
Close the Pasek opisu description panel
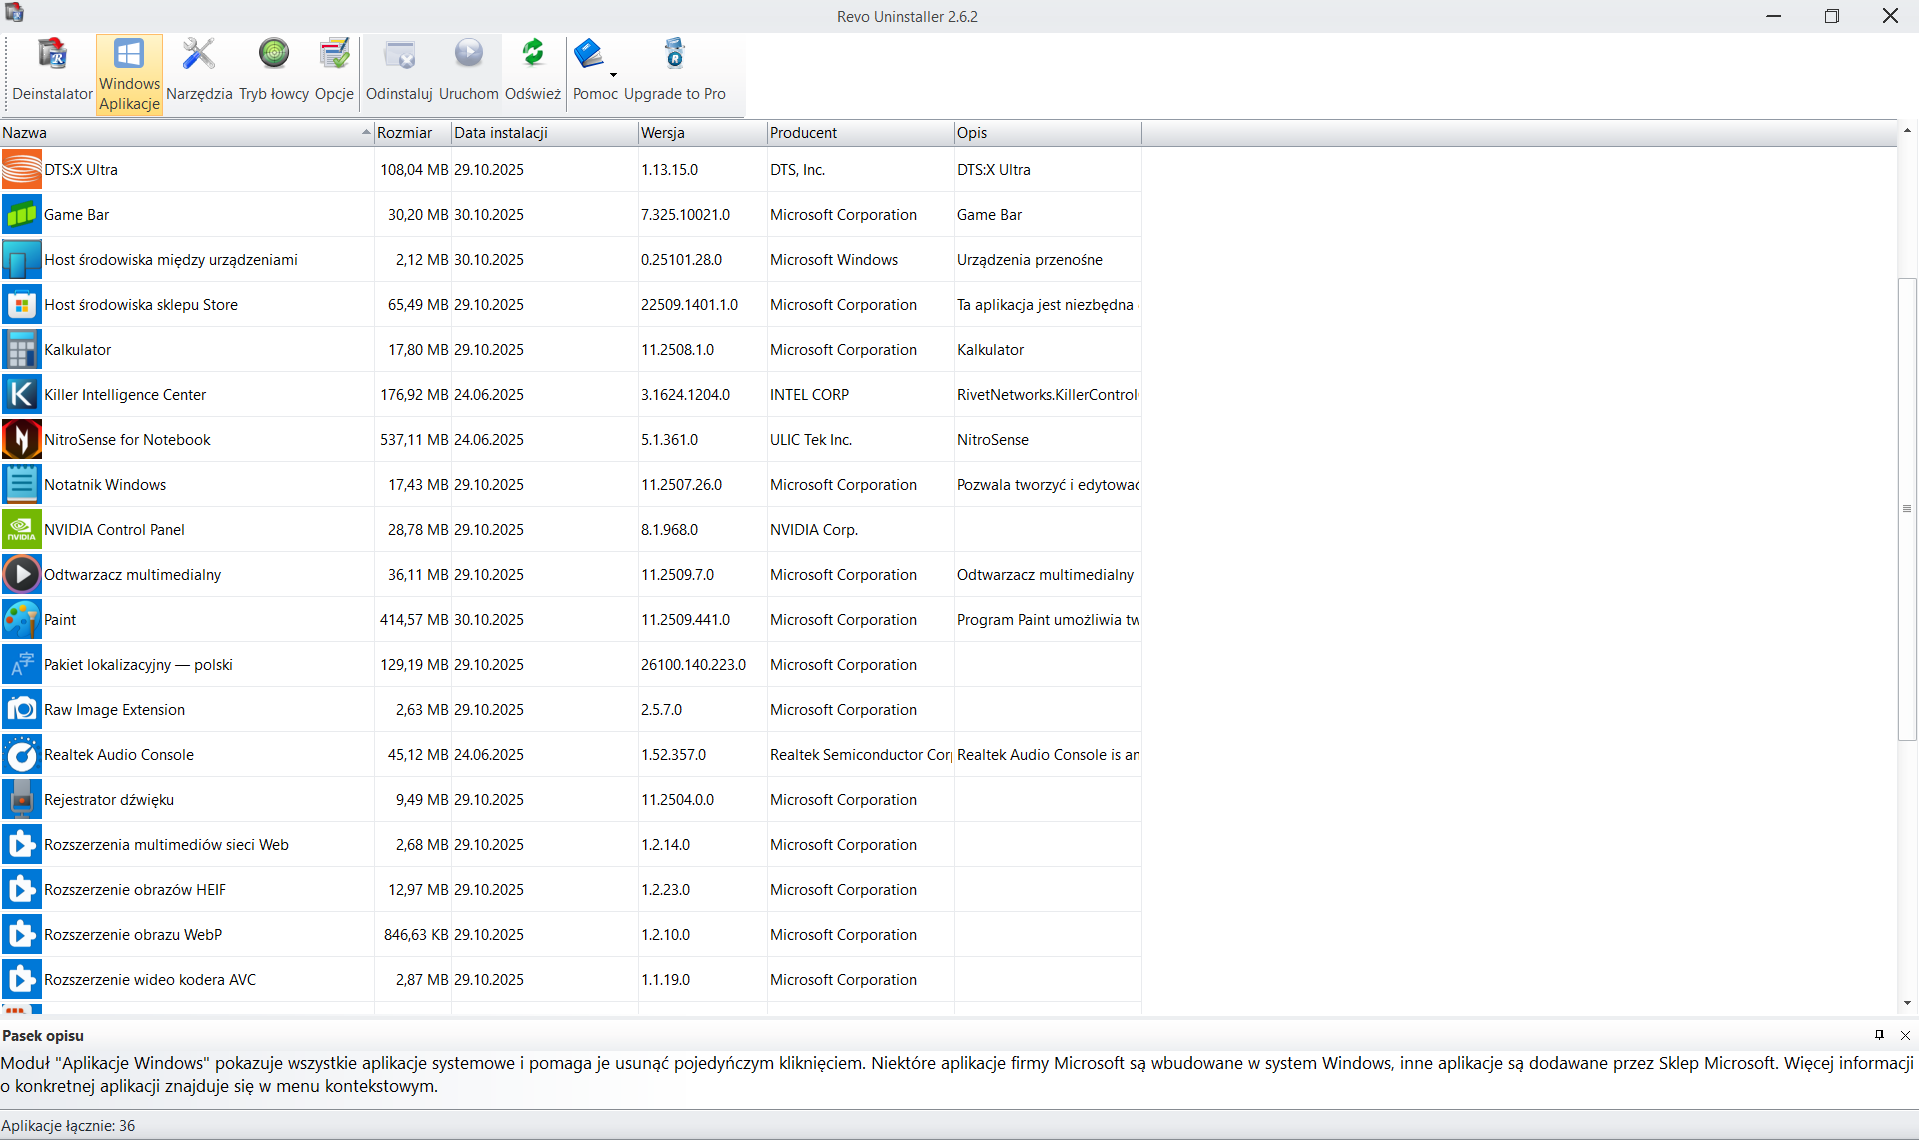tap(1905, 1035)
